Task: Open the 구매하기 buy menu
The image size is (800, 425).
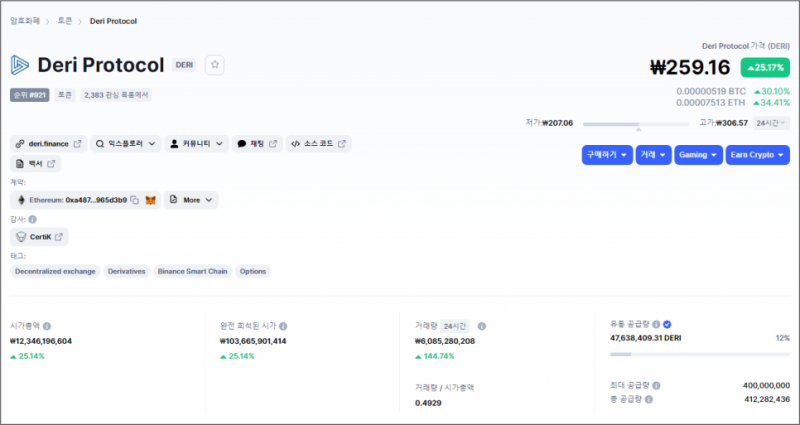Action: click(606, 155)
